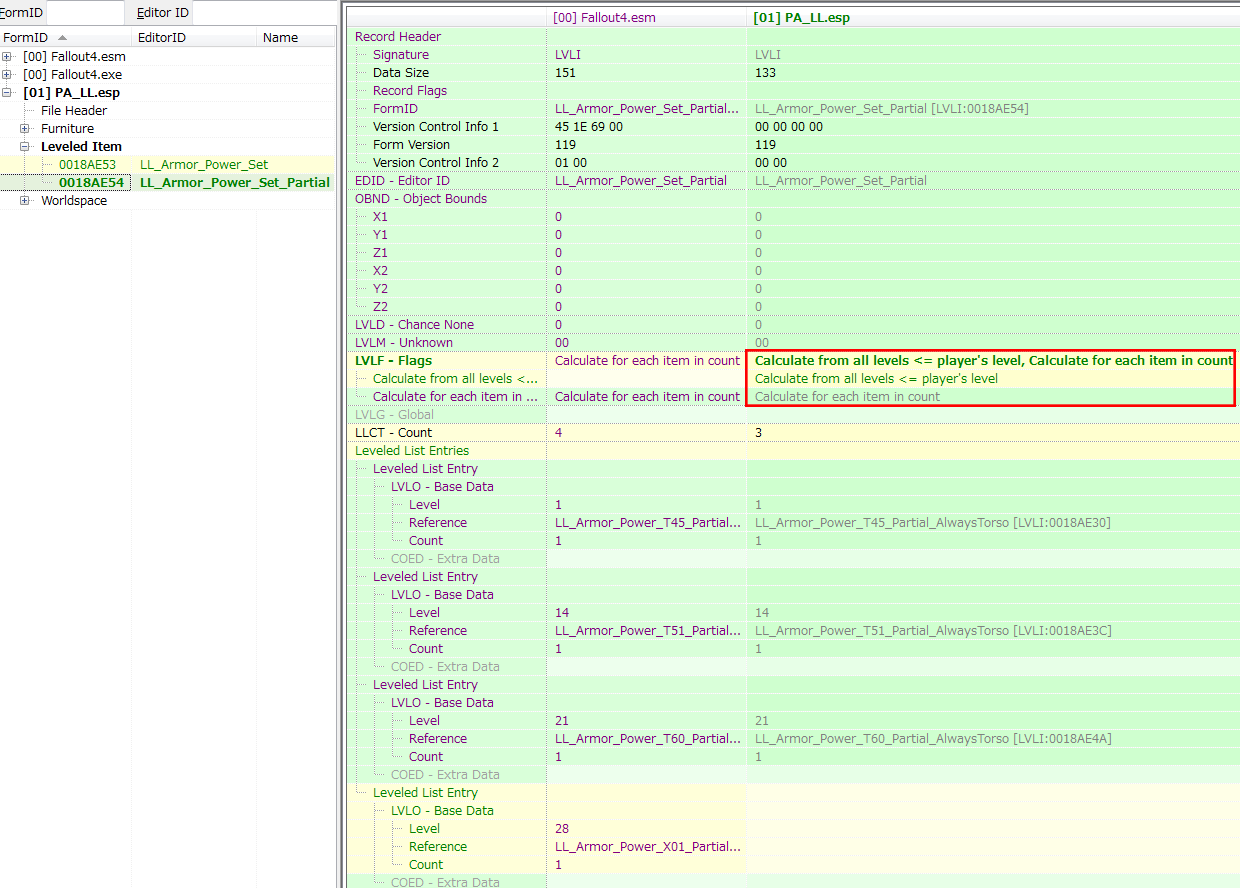
Task: Click Level value 28 in Fallout4.esm column
Action: click(x=562, y=828)
